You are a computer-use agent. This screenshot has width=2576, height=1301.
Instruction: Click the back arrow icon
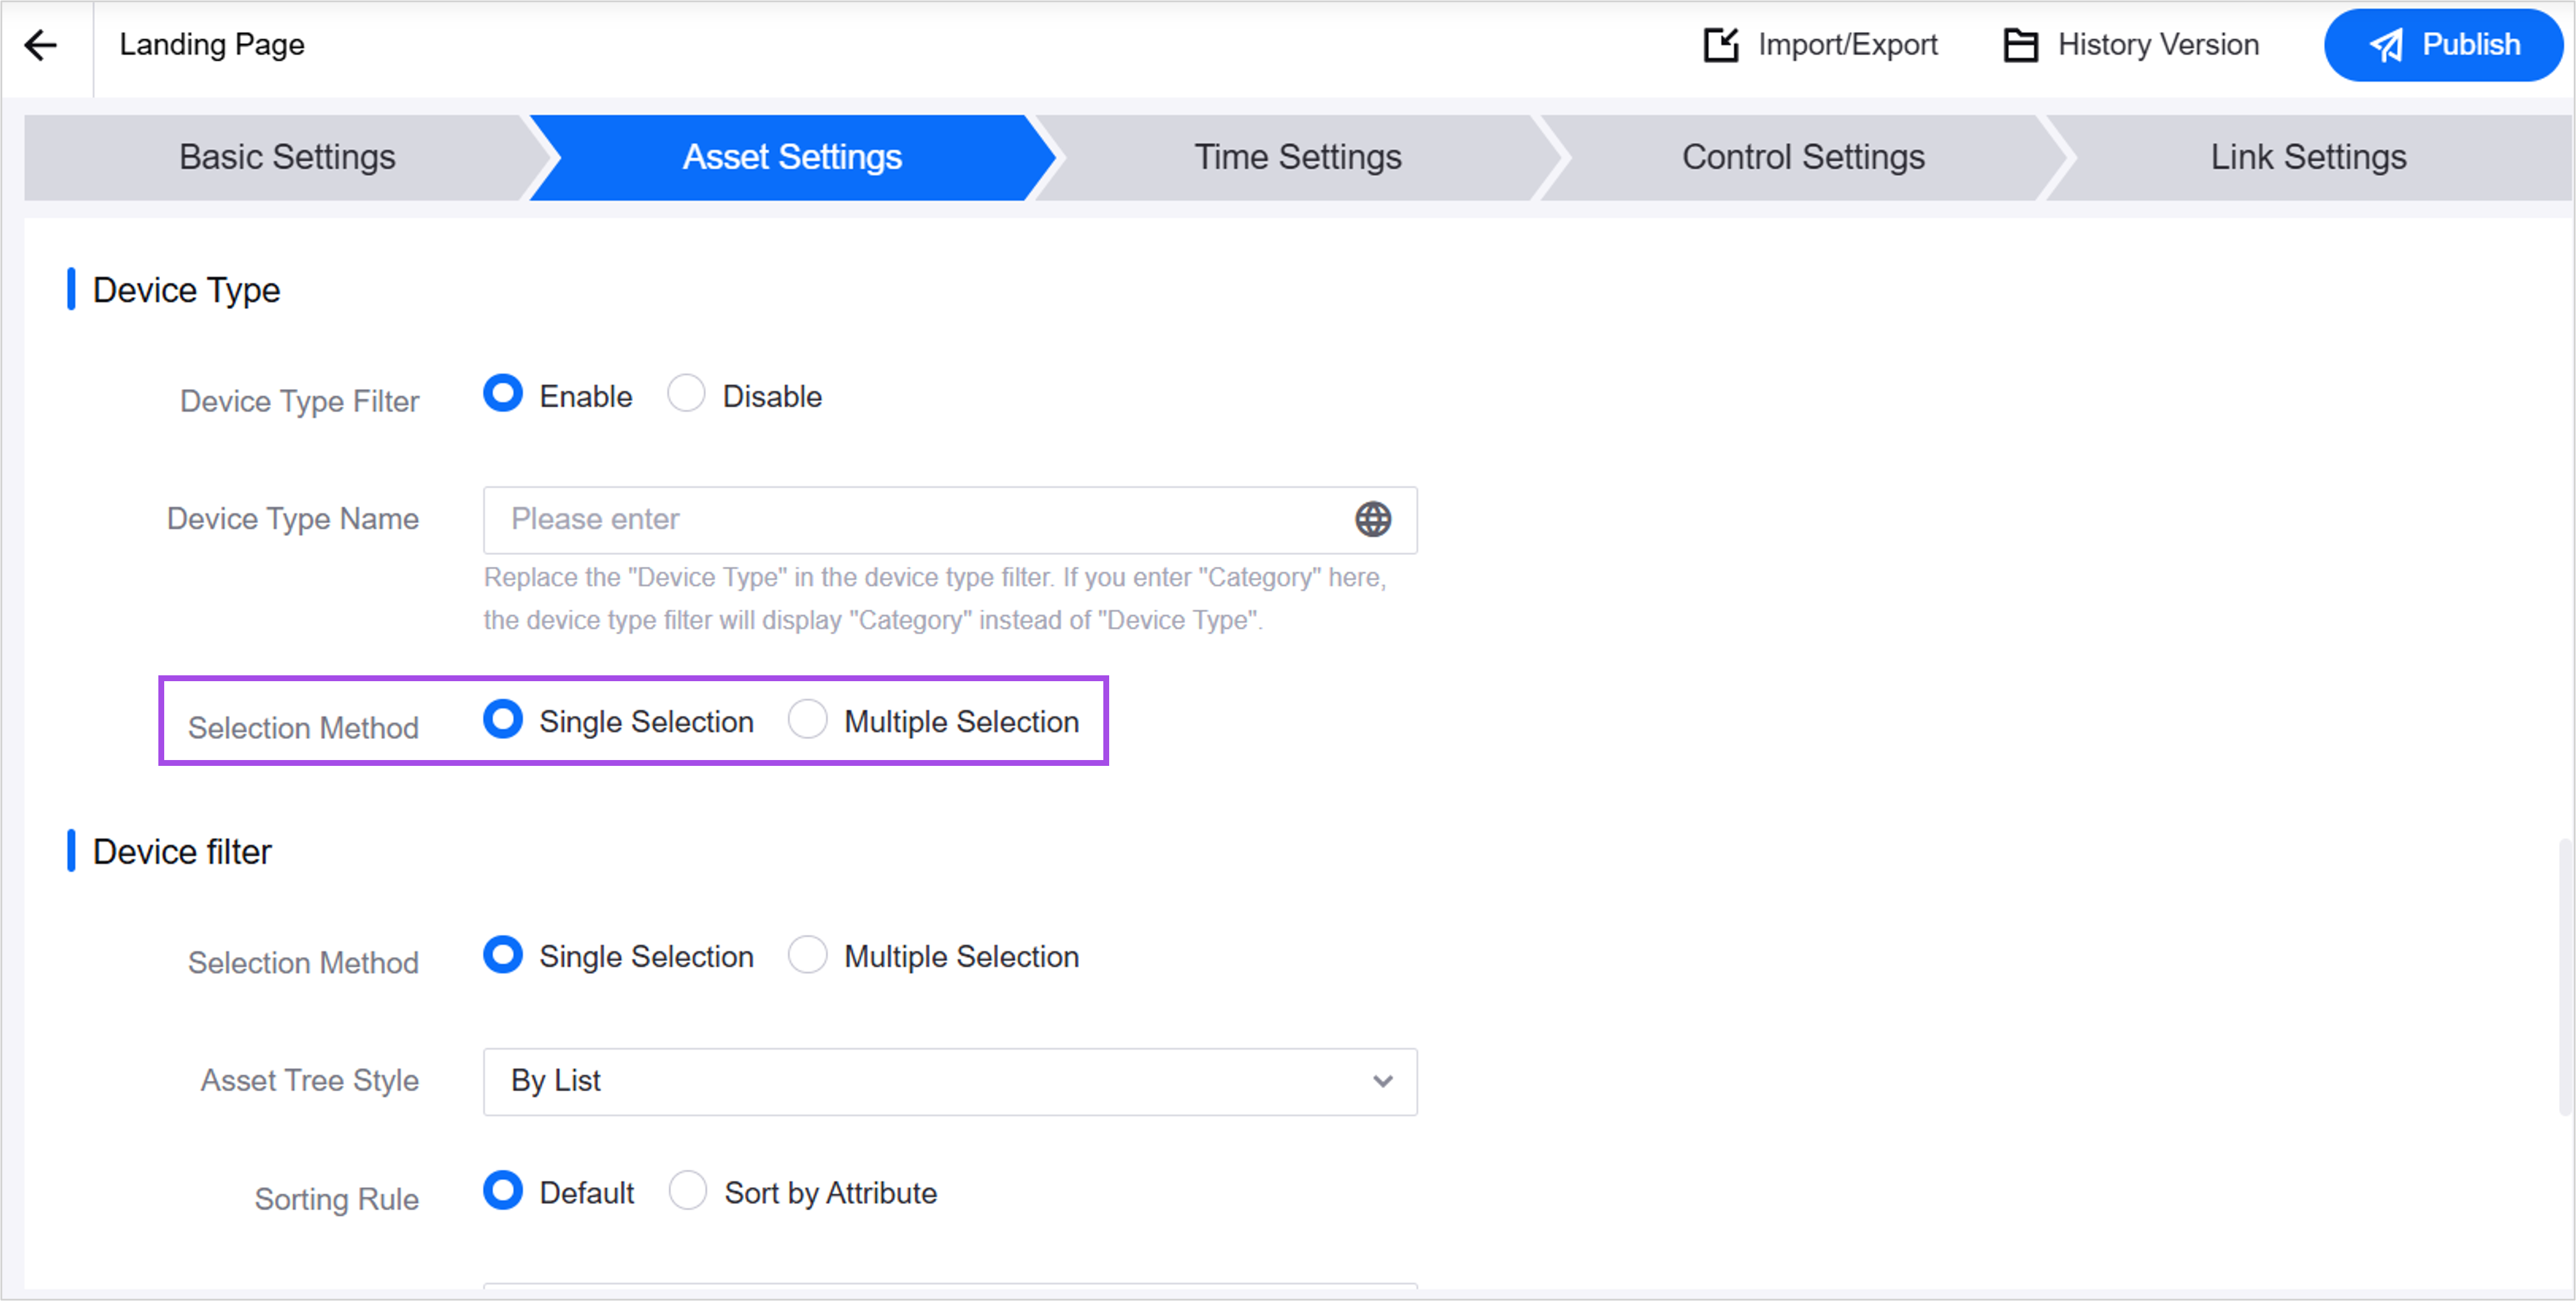coord(41,45)
